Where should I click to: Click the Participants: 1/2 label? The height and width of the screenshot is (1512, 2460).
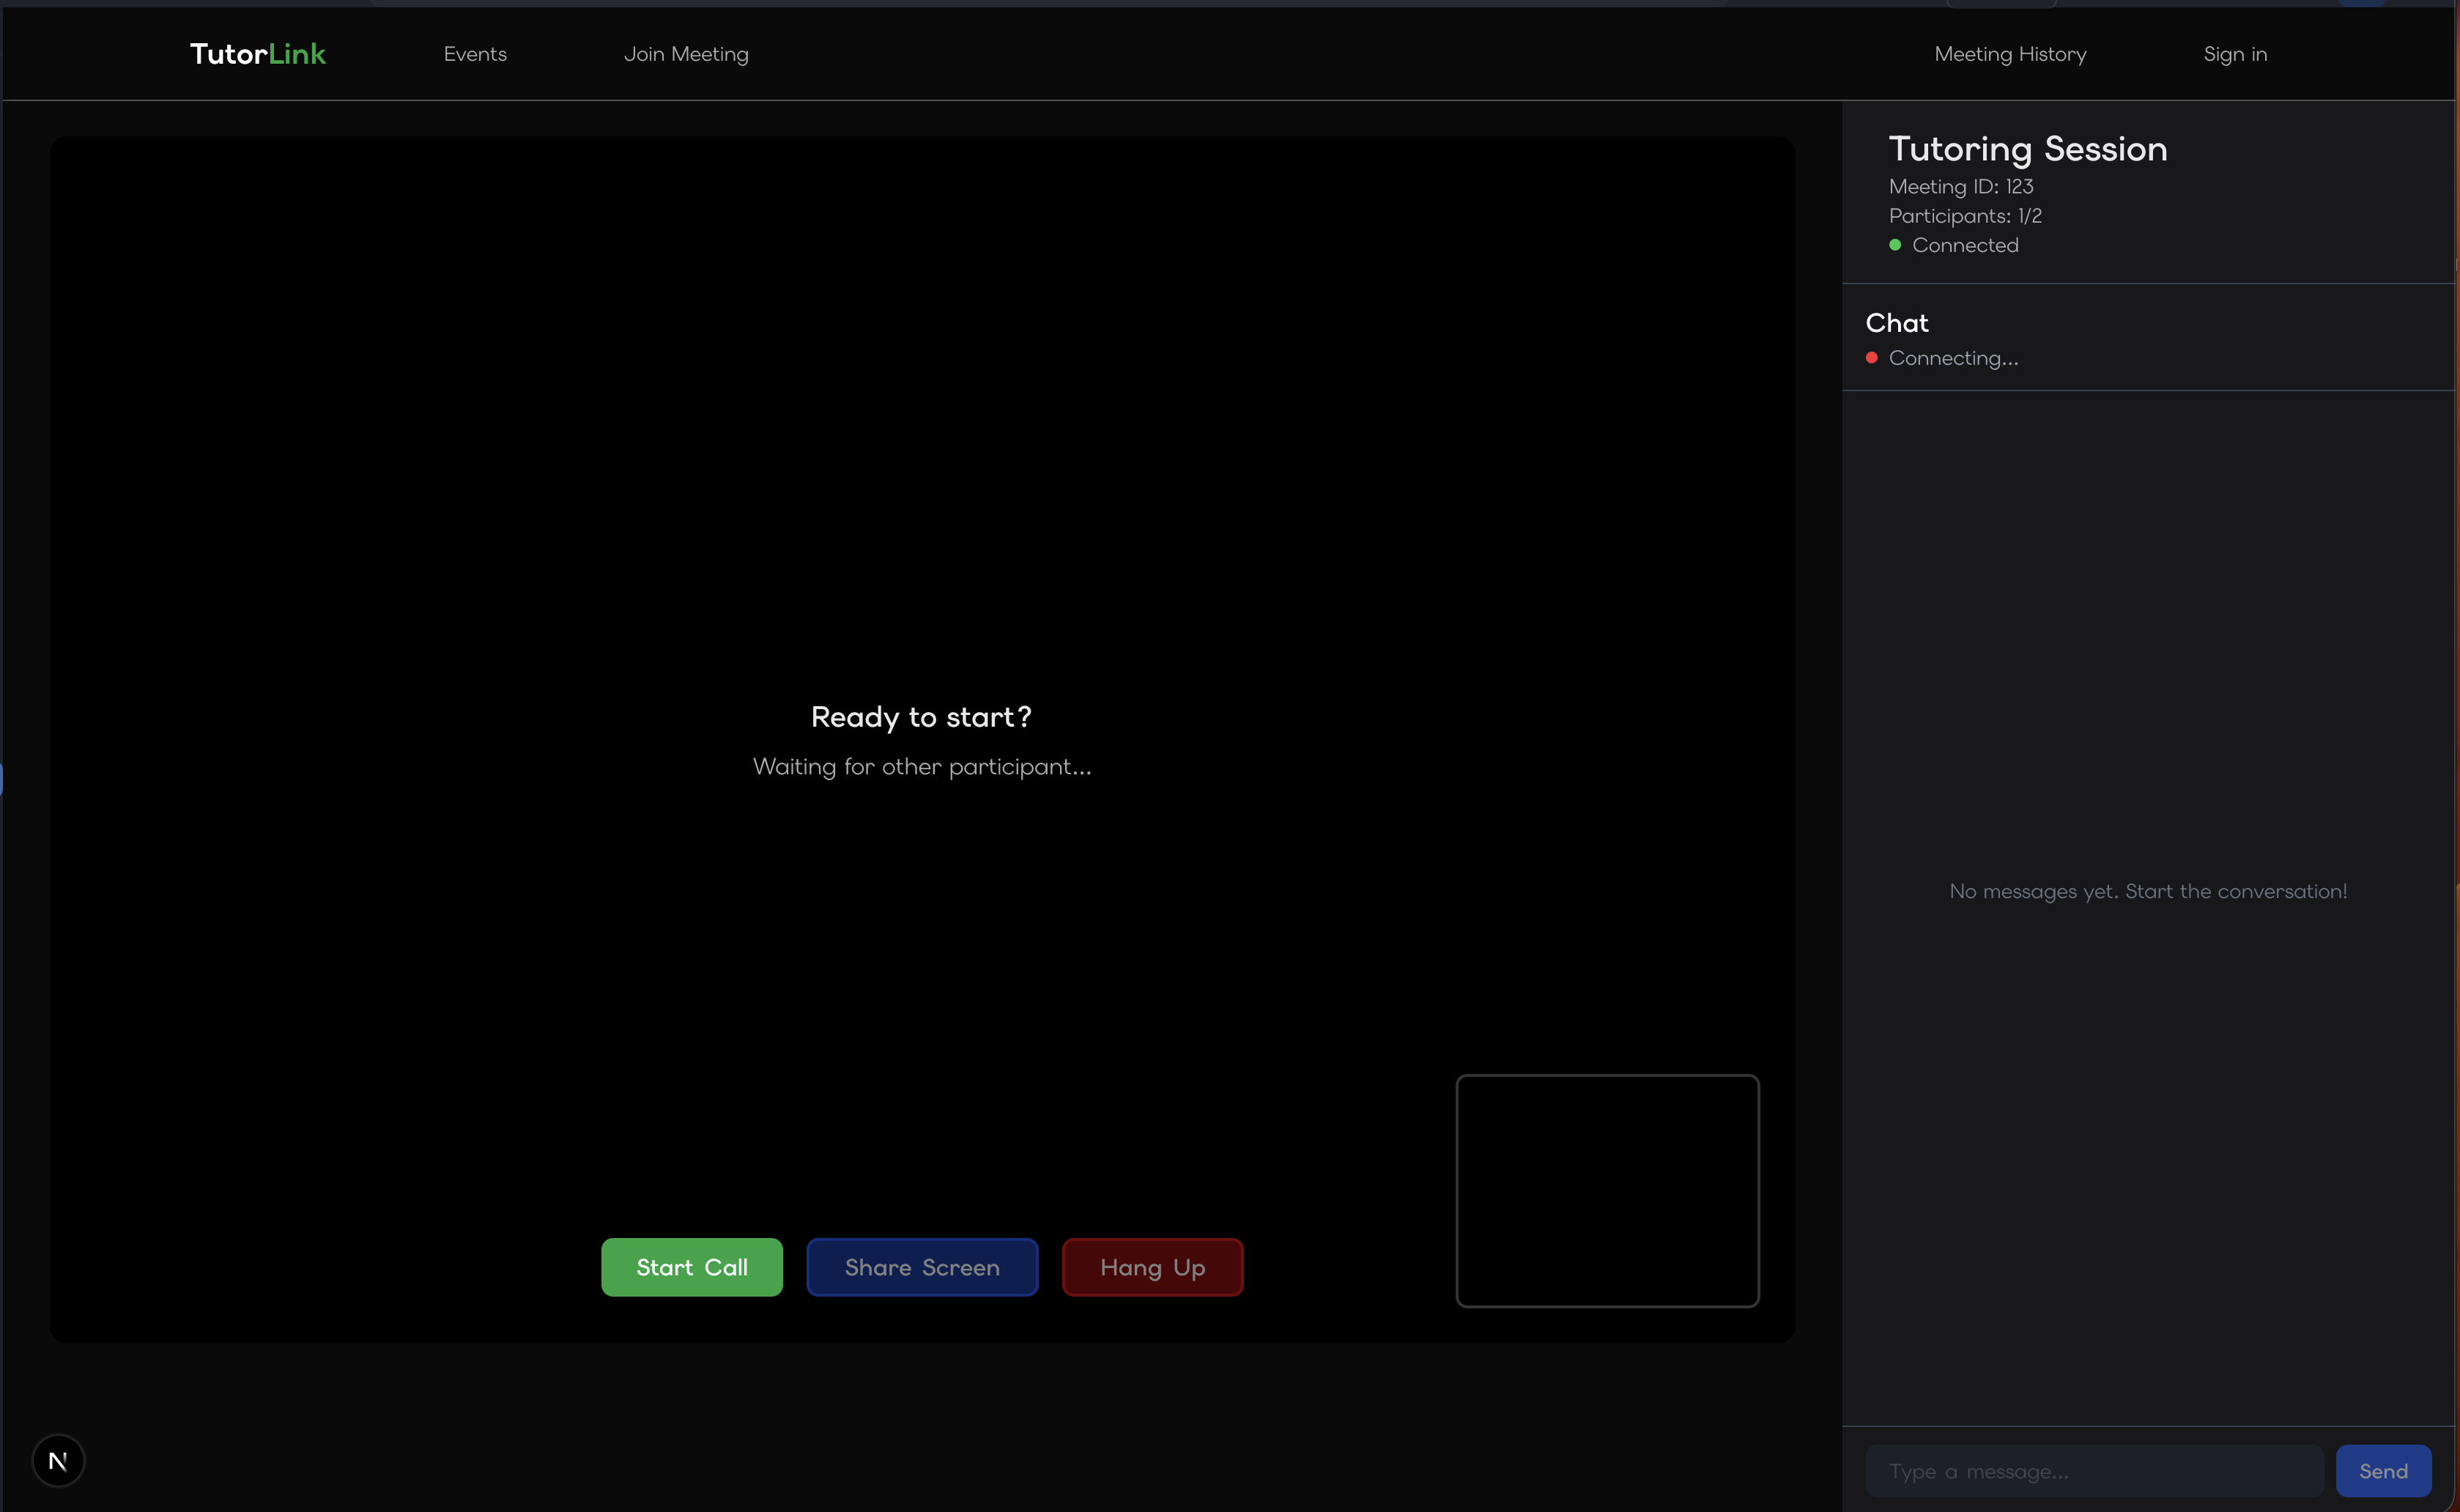(x=1964, y=216)
